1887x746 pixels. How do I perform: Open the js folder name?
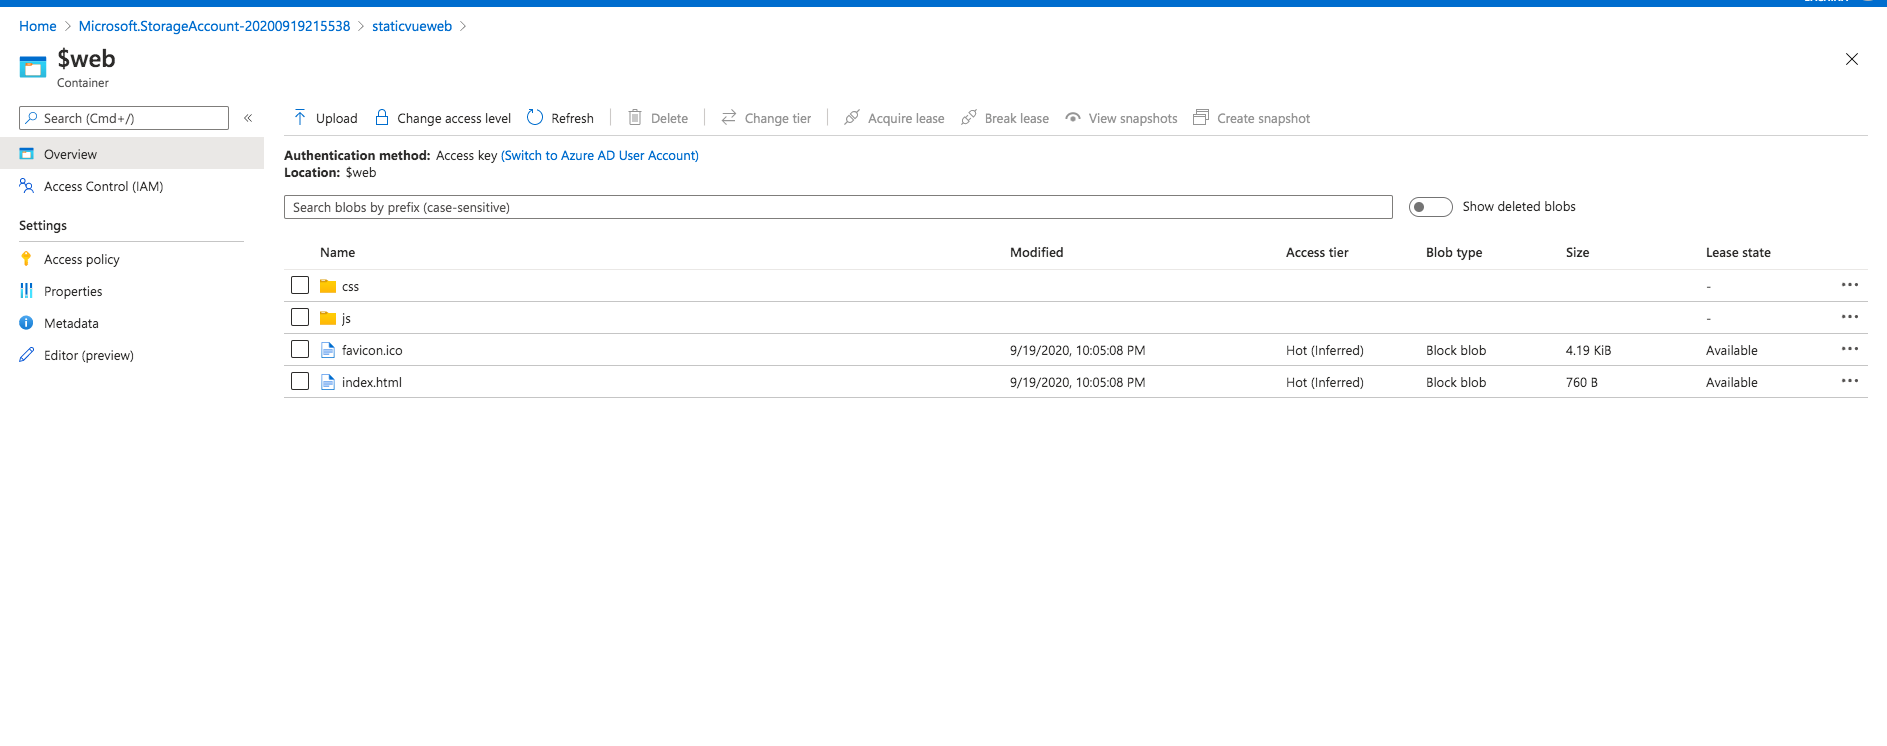[x=346, y=318]
